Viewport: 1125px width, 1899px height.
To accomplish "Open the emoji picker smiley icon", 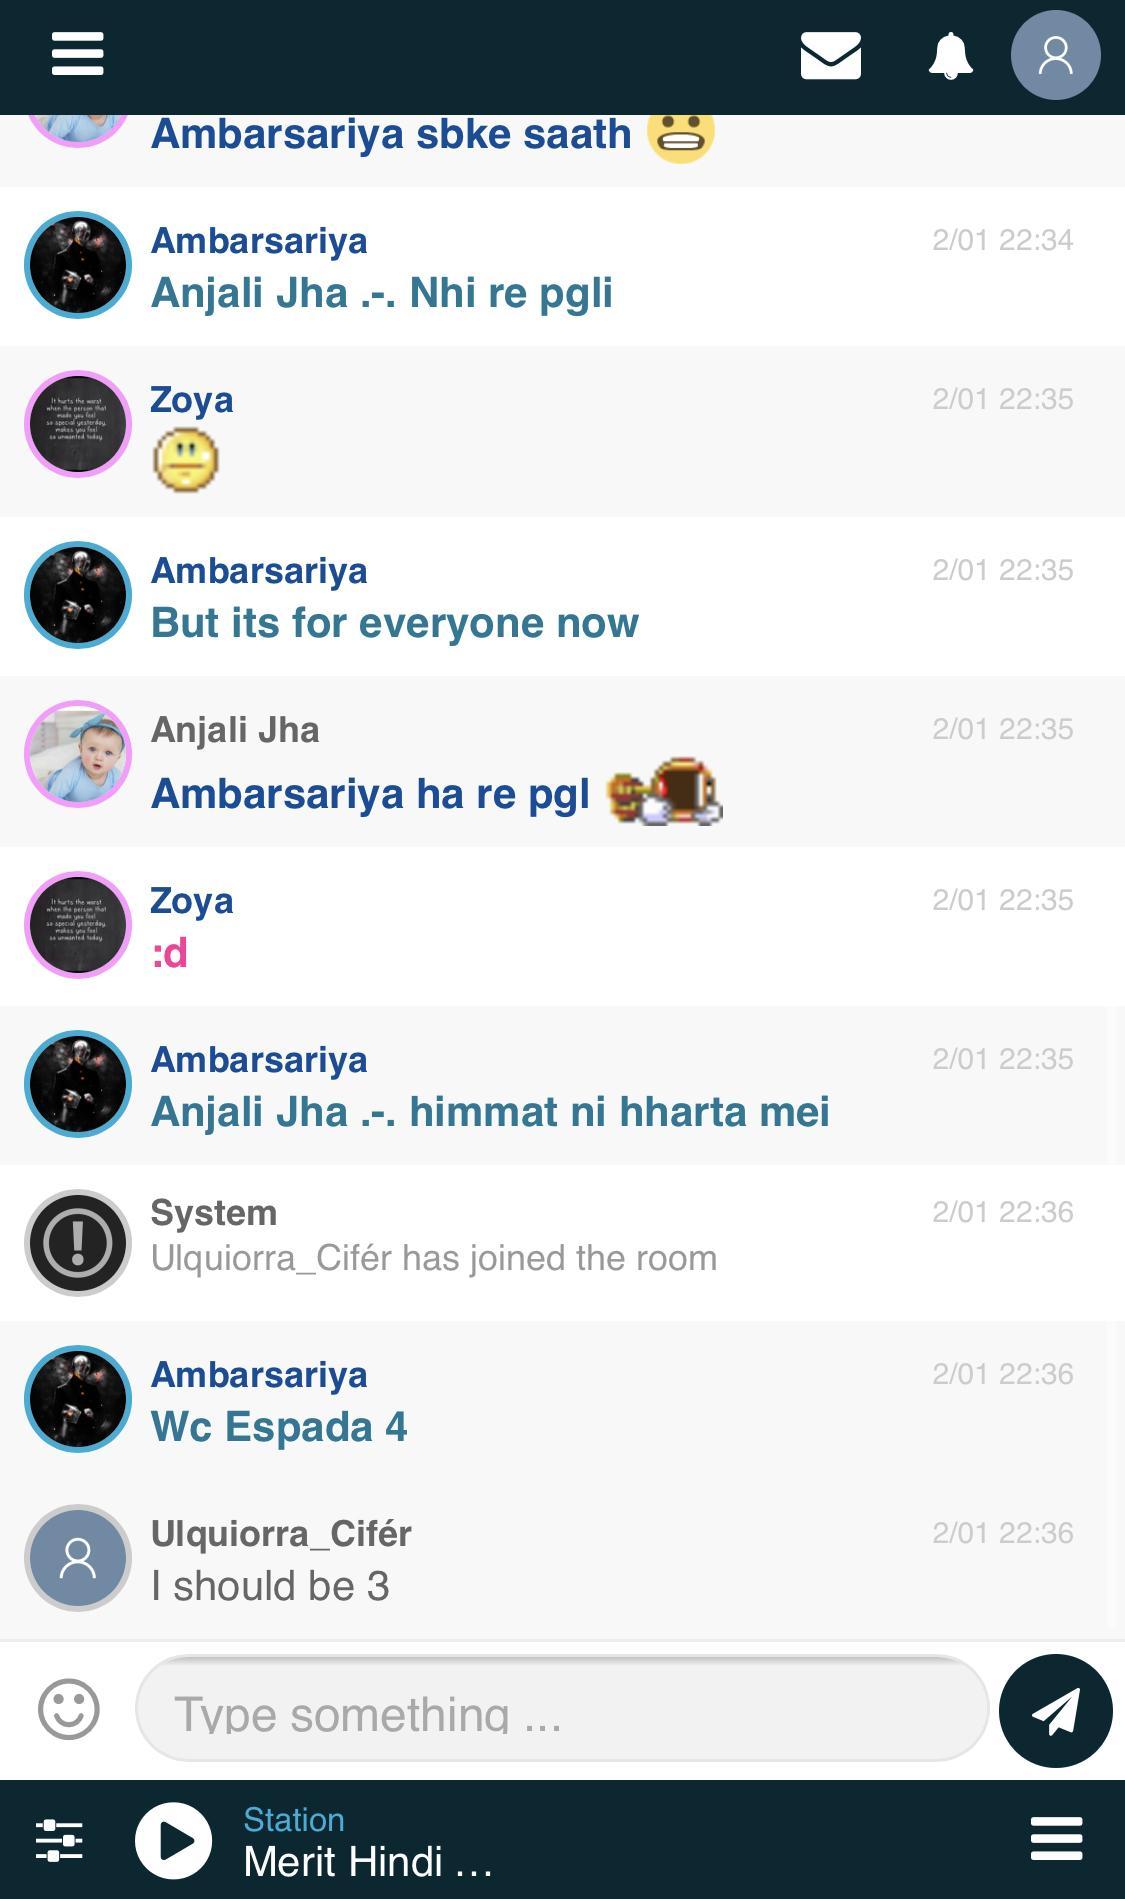I will [x=69, y=1709].
